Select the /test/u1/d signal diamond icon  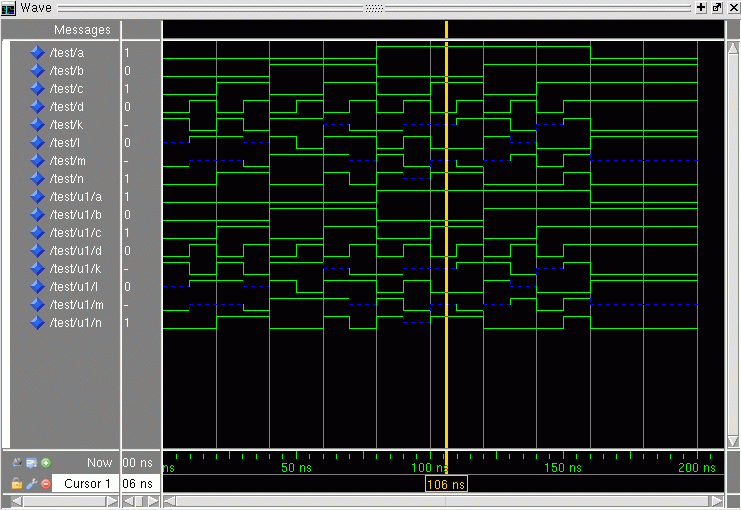tap(37, 251)
